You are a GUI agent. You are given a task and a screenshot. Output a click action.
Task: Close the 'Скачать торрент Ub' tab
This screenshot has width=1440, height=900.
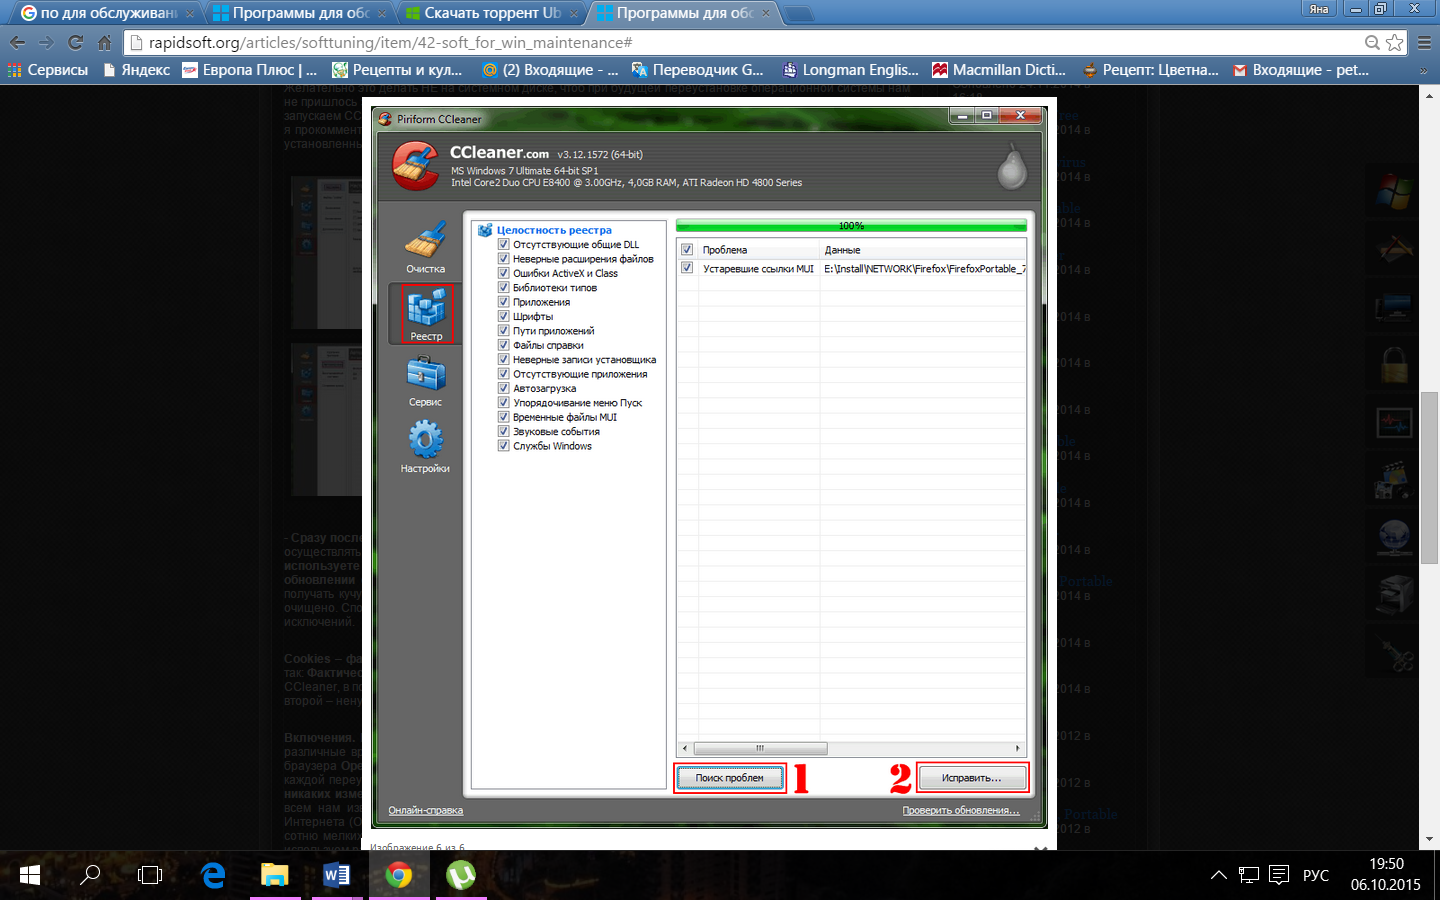pyautogui.click(x=574, y=14)
